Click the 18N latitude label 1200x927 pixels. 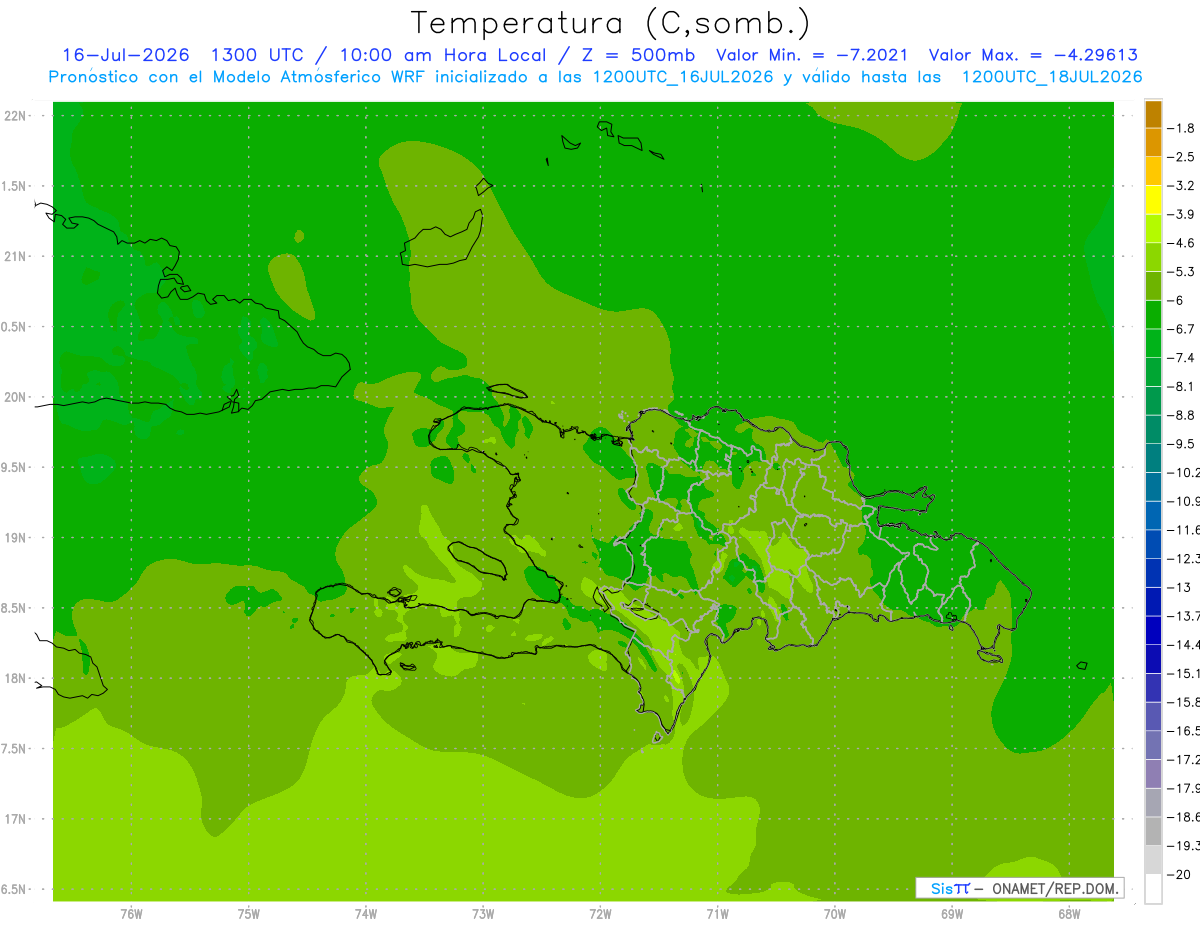coord(16,678)
